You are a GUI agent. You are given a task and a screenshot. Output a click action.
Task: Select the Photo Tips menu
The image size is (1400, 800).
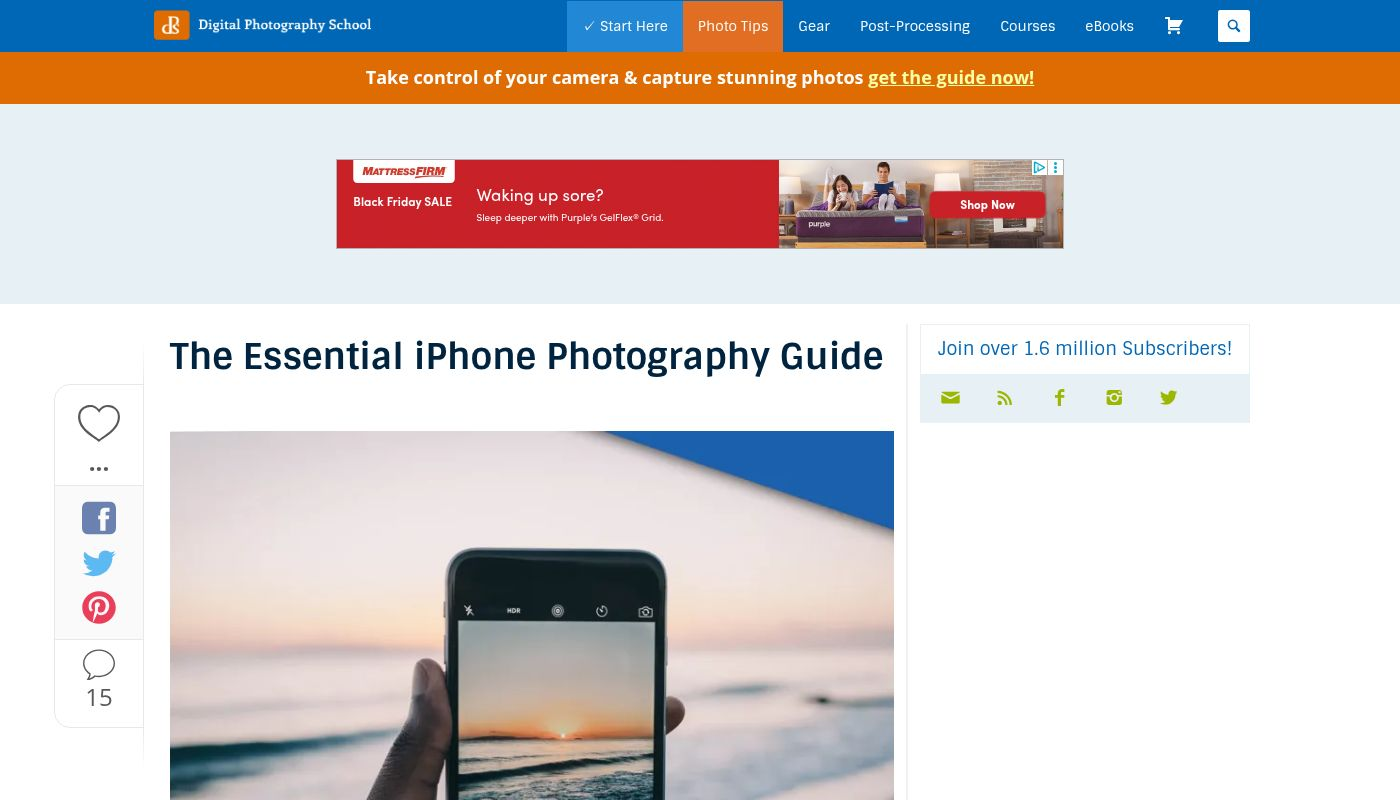[x=733, y=26]
